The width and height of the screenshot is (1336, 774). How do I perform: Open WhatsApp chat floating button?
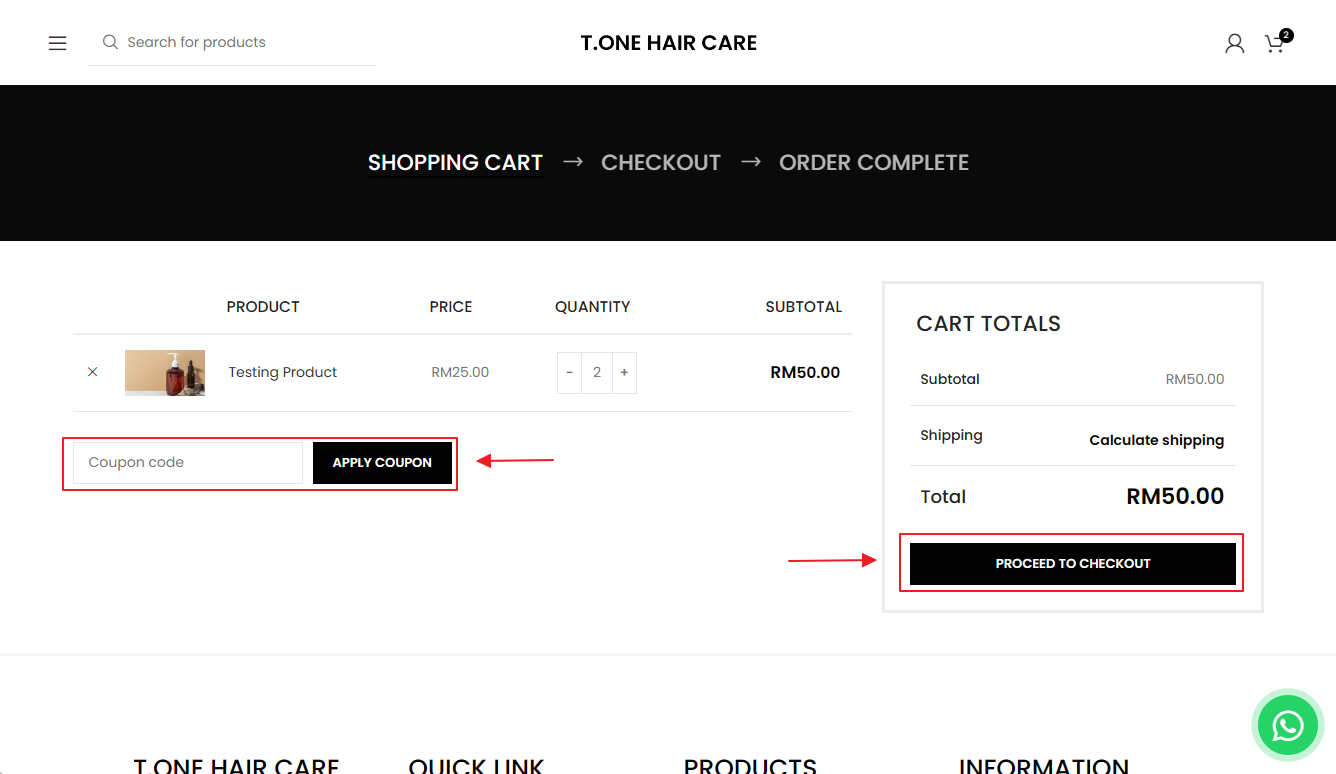click(x=1287, y=725)
